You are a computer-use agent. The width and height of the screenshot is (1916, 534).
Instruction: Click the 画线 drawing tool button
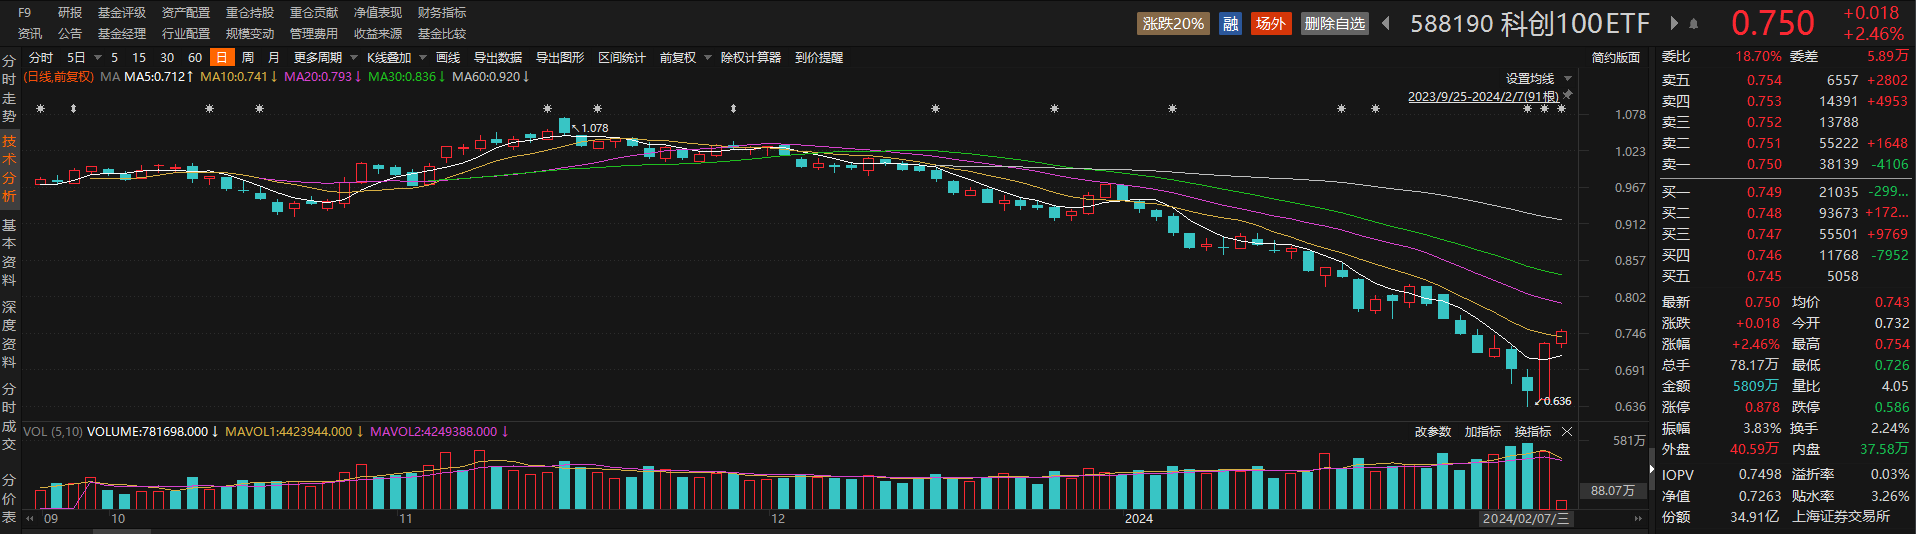448,58
